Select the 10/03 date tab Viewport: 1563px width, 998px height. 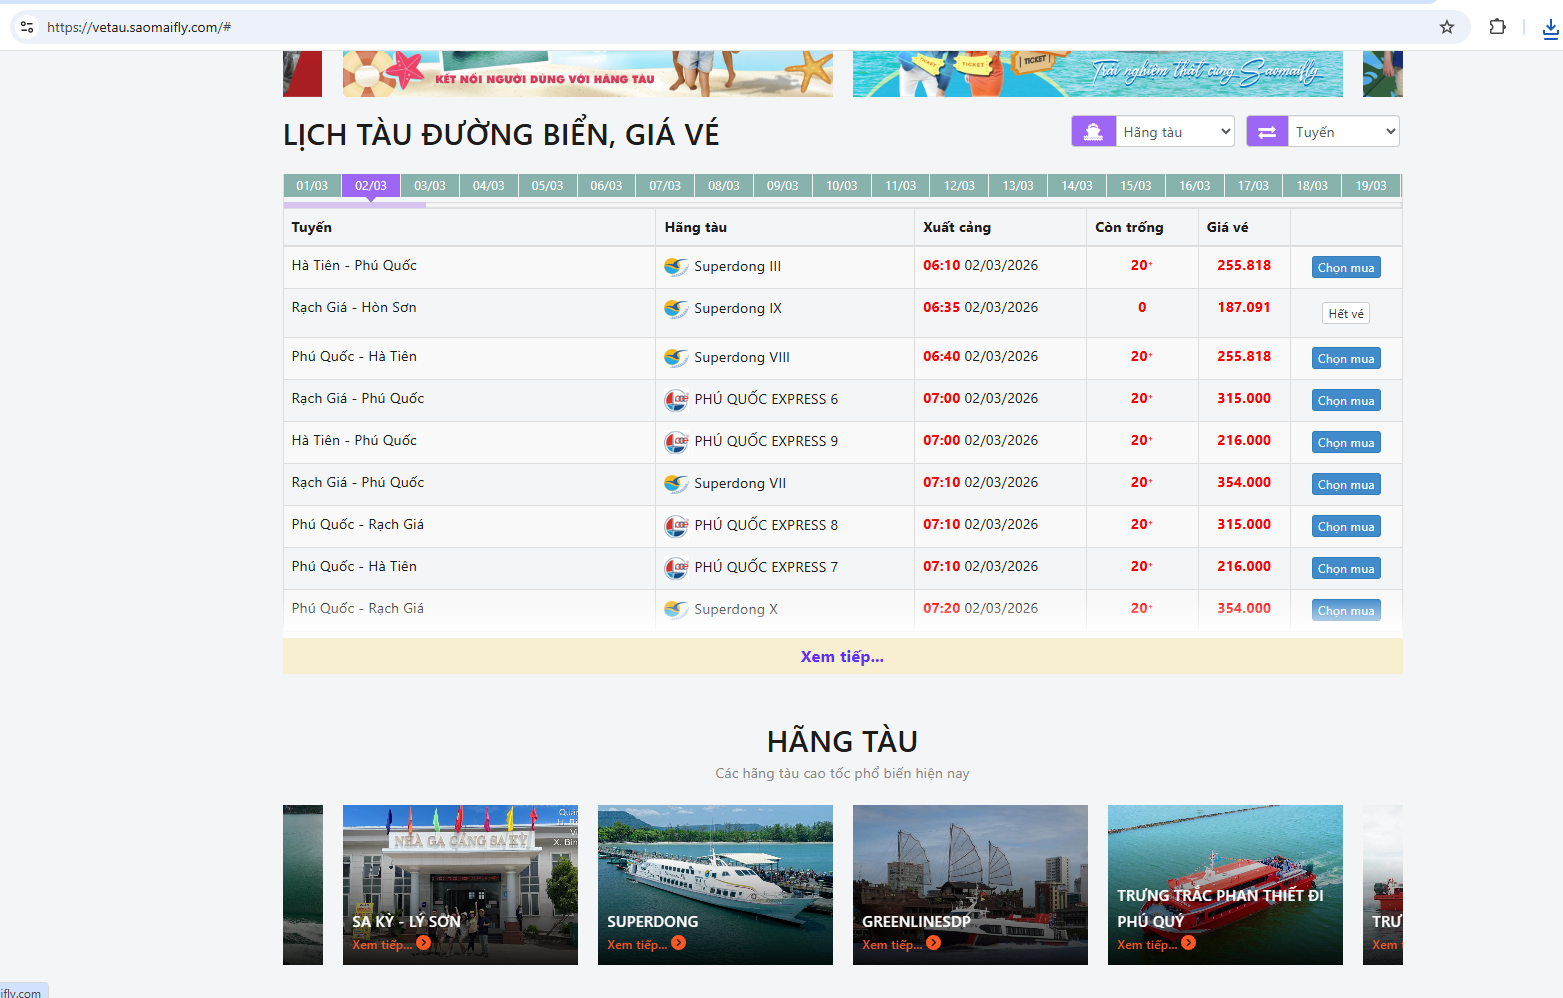pos(841,186)
